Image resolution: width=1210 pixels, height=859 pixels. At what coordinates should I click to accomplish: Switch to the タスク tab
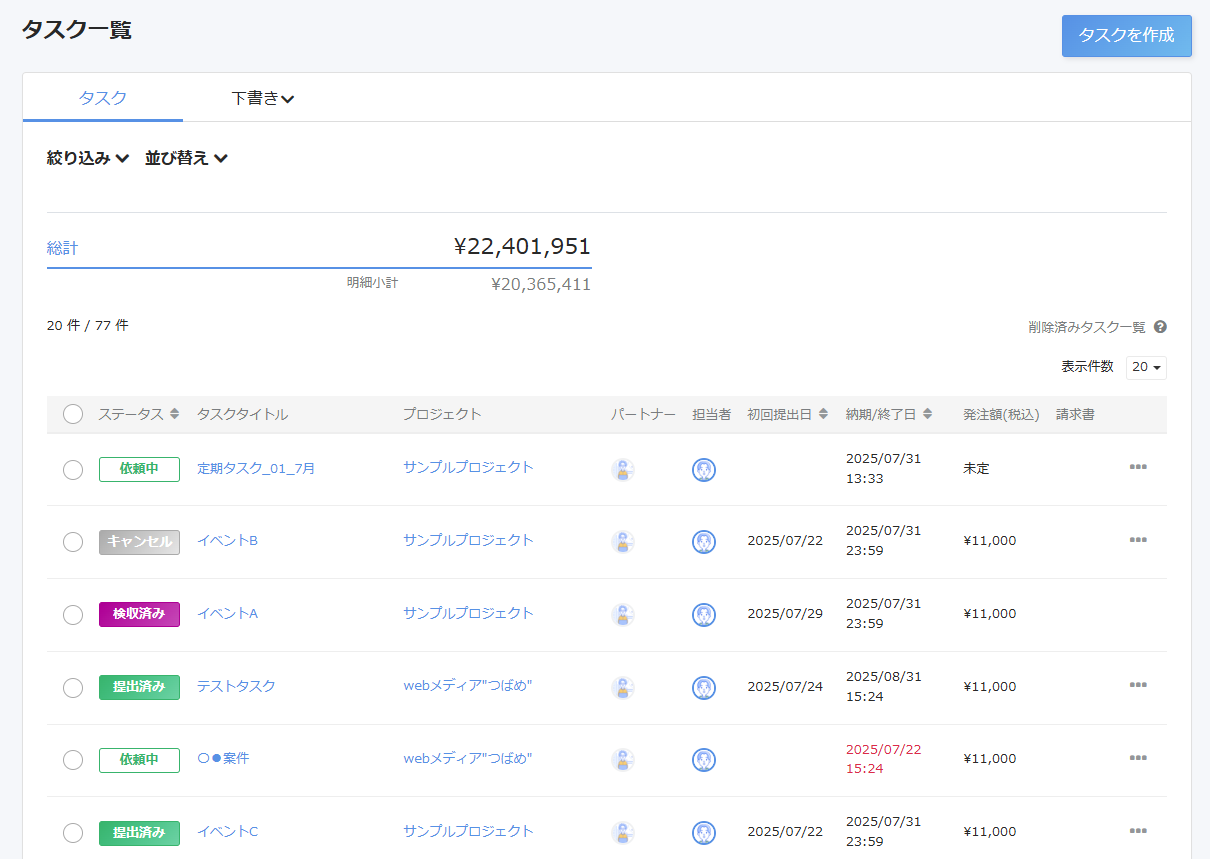click(x=103, y=98)
